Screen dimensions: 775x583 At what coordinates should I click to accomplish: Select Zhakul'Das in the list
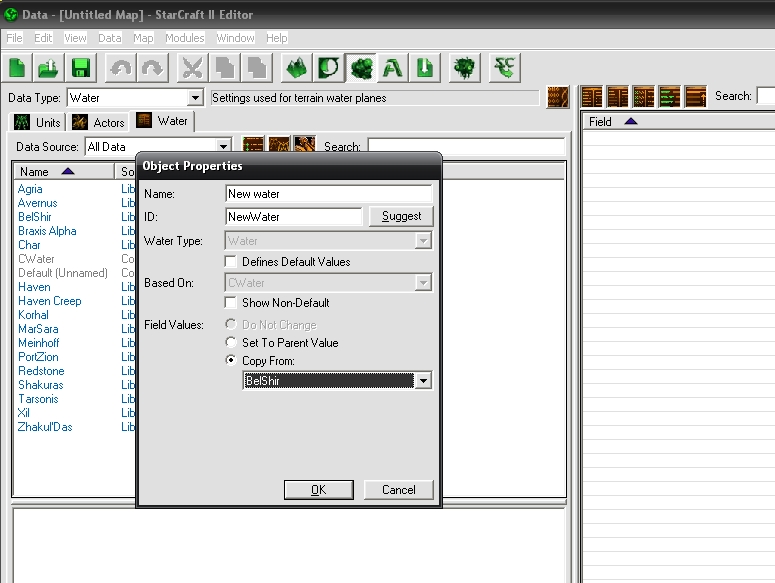click(x=45, y=427)
